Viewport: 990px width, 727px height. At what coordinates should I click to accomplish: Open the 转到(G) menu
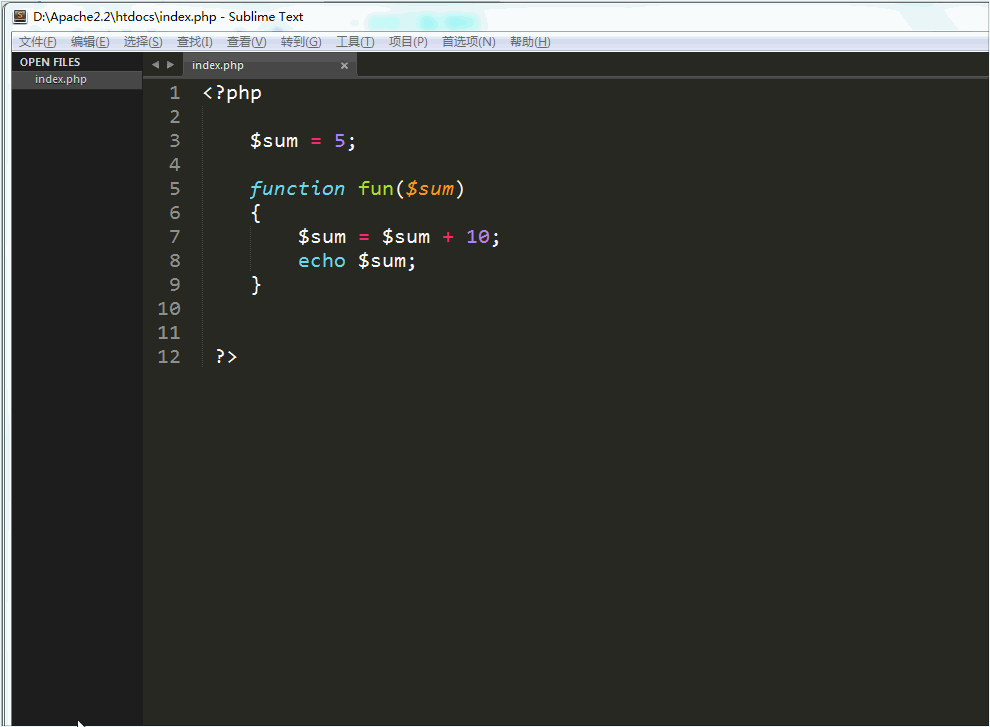click(x=301, y=42)
